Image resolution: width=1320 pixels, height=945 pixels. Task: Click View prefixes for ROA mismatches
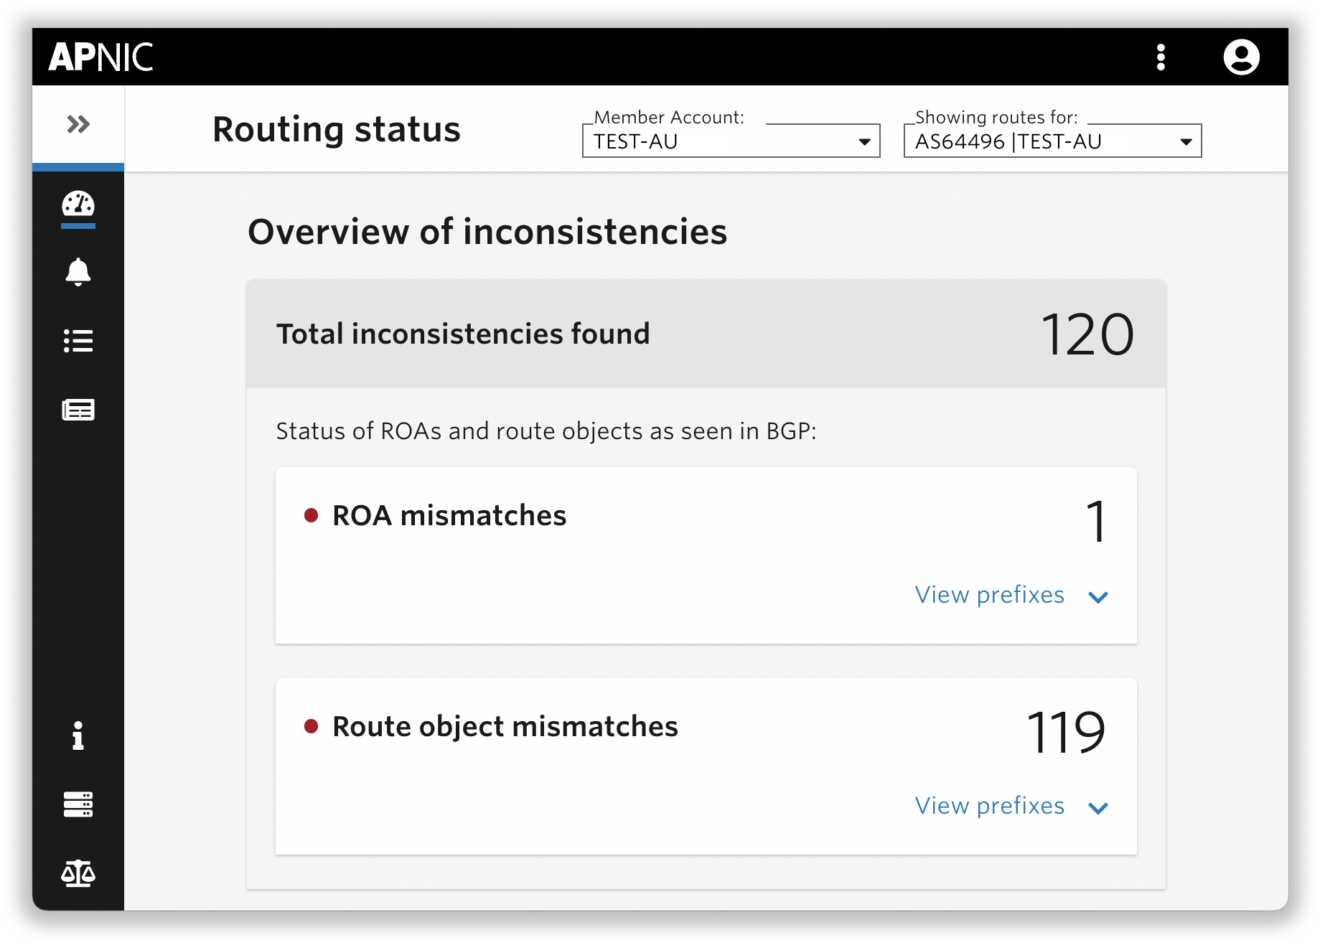coord(989,594)
